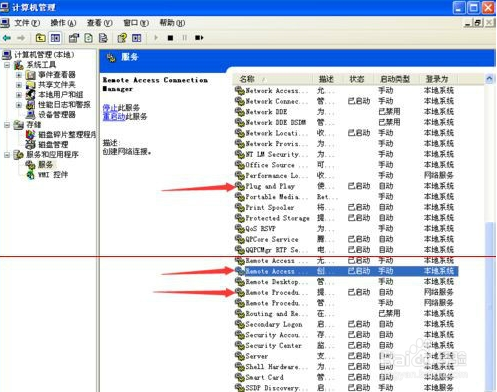Open the Properties toolbar icon

pyautogui.click(x=74, y=38)
